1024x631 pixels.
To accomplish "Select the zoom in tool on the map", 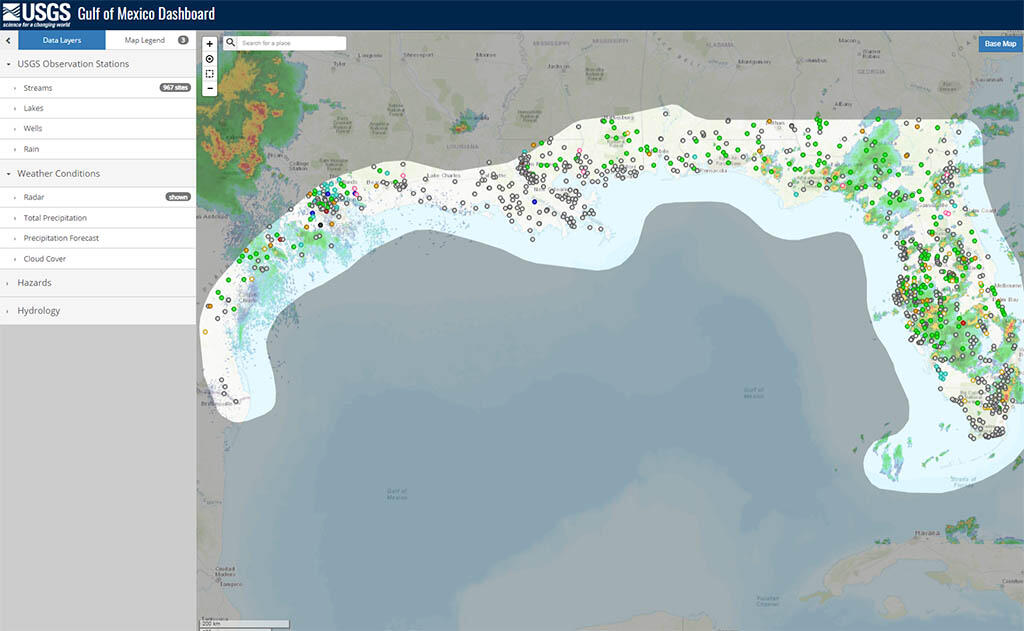I will click(x=209, y=44).
